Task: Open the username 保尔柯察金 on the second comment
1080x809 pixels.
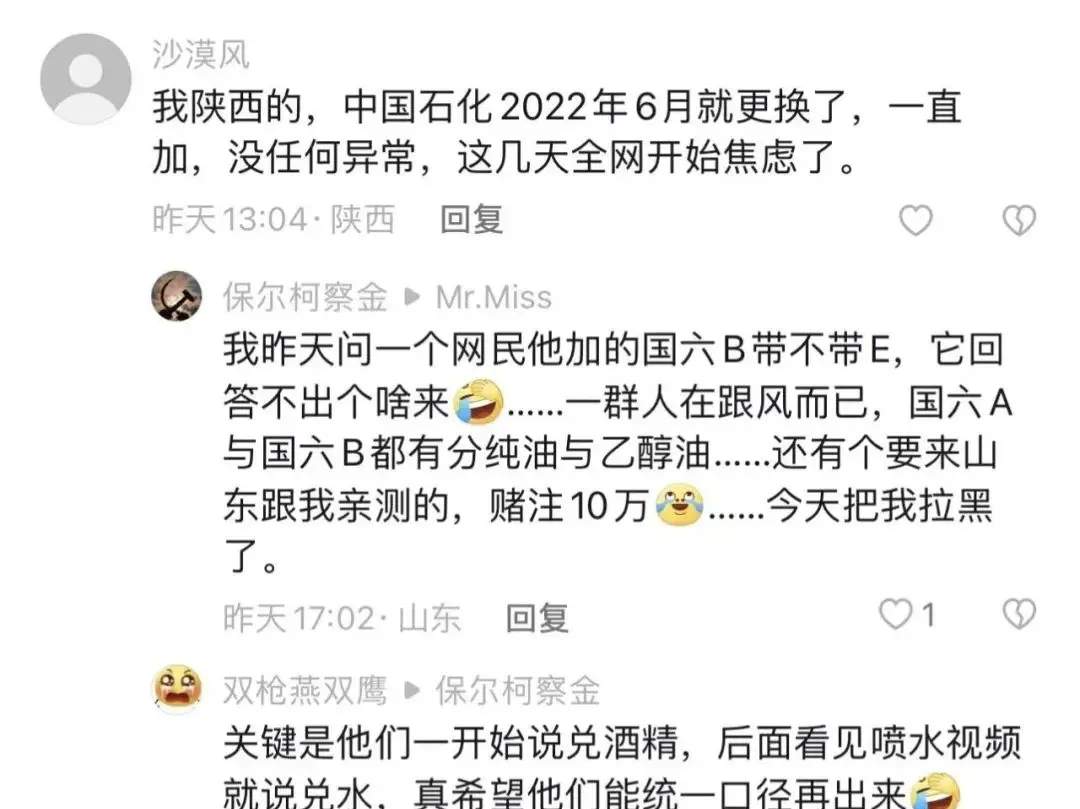Action: [305, 297]
